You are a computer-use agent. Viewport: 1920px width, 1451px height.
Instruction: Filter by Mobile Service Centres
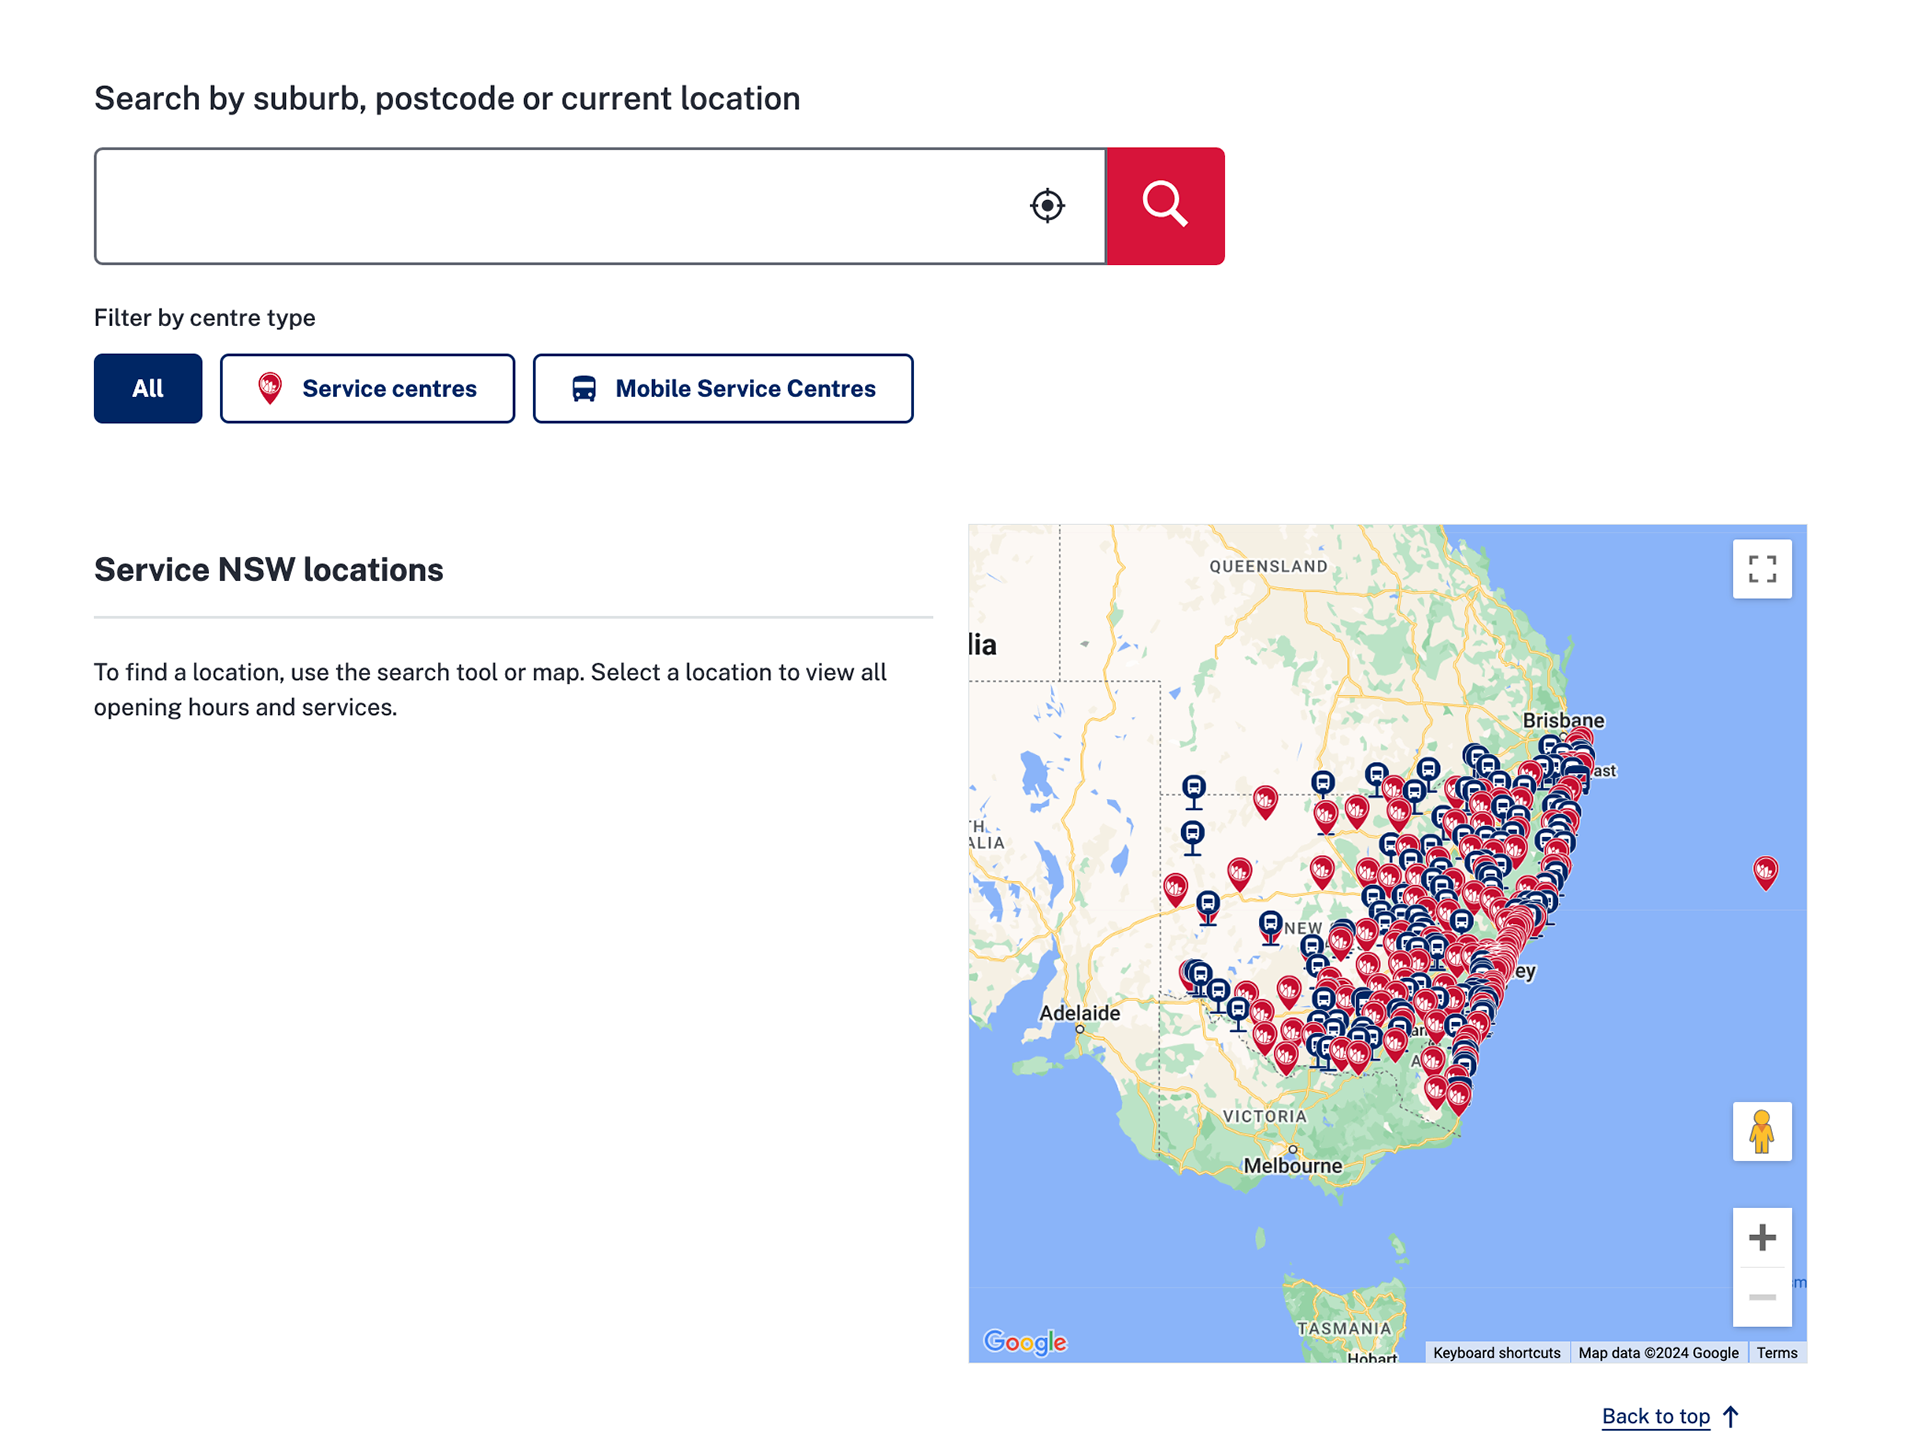723,389
